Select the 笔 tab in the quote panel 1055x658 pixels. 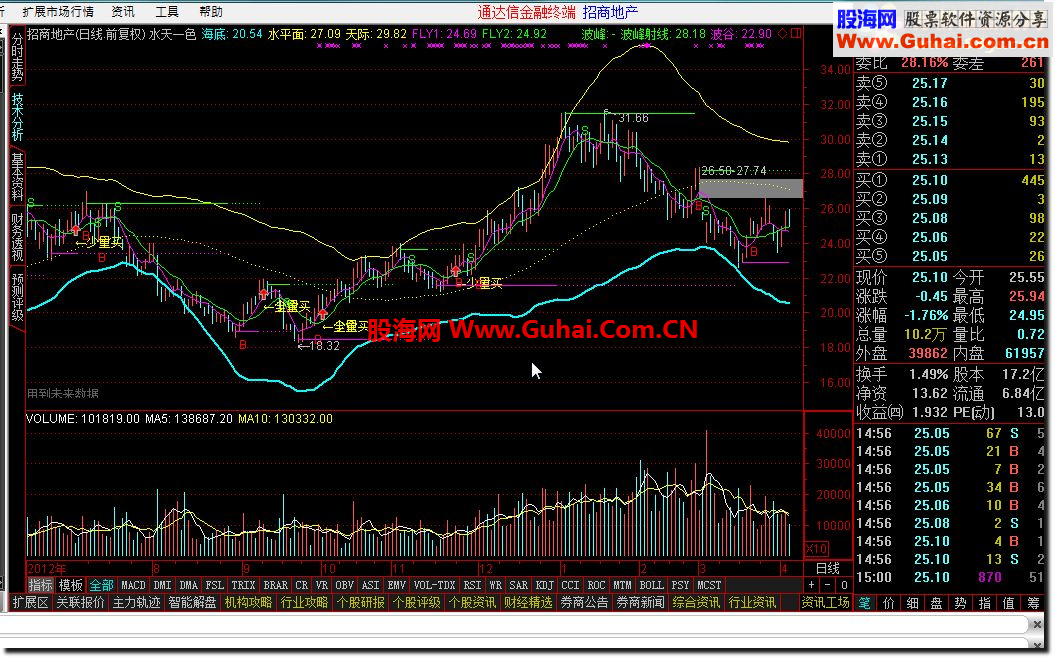pyautogui.click(x=865, y=604)
